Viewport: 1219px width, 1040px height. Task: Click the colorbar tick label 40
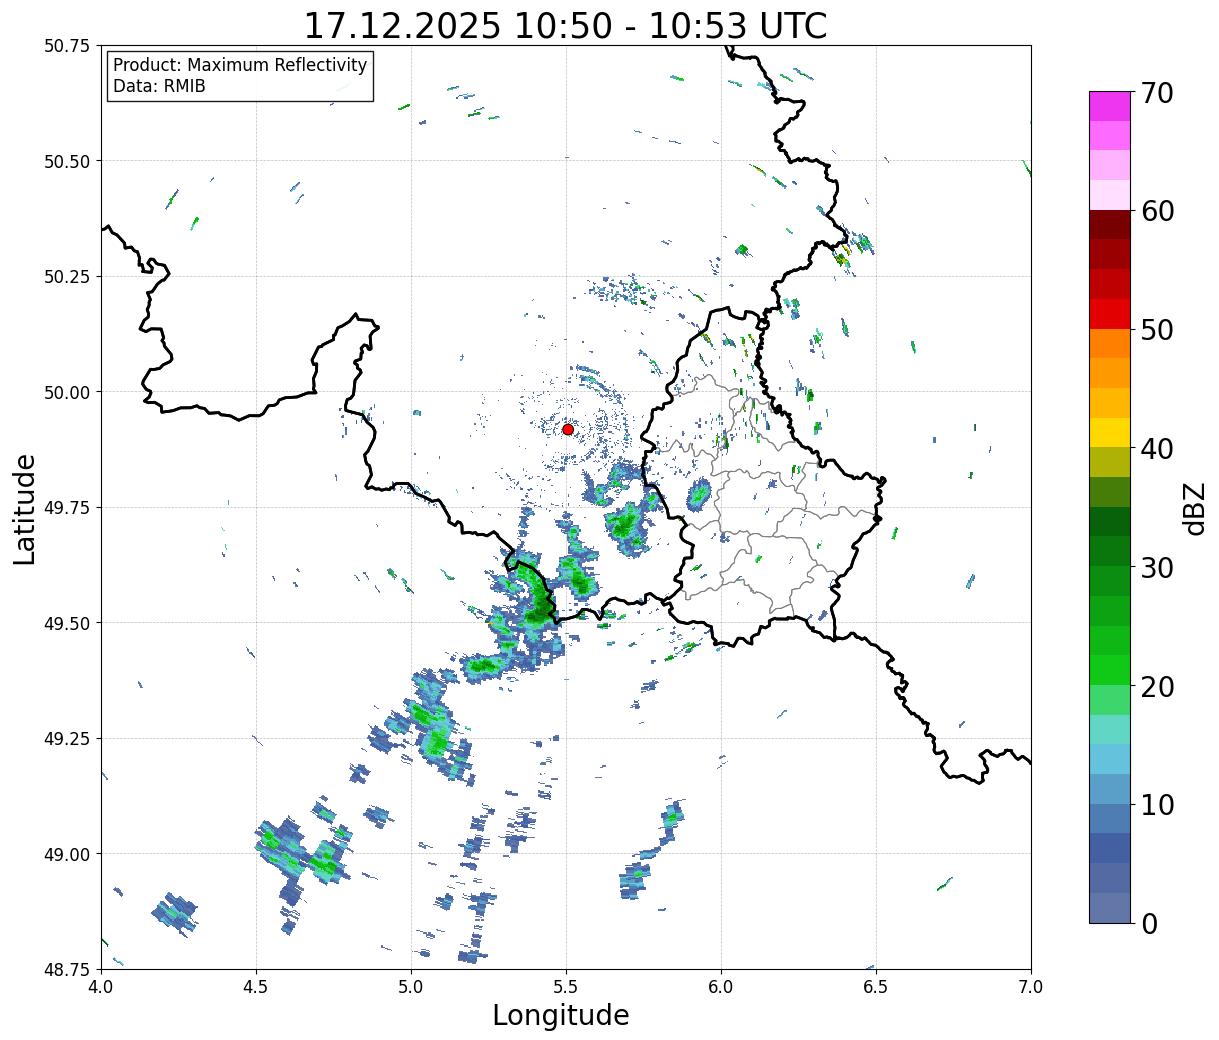coord(1158,449)
